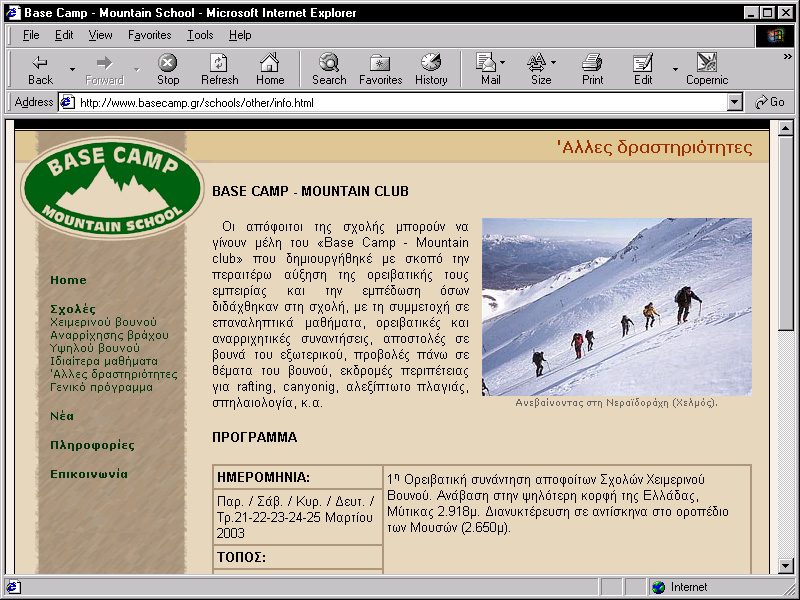Click the greyed-out Forward toolbar button
The height and width of the screenshot is (600, 800).
point(105,69)
